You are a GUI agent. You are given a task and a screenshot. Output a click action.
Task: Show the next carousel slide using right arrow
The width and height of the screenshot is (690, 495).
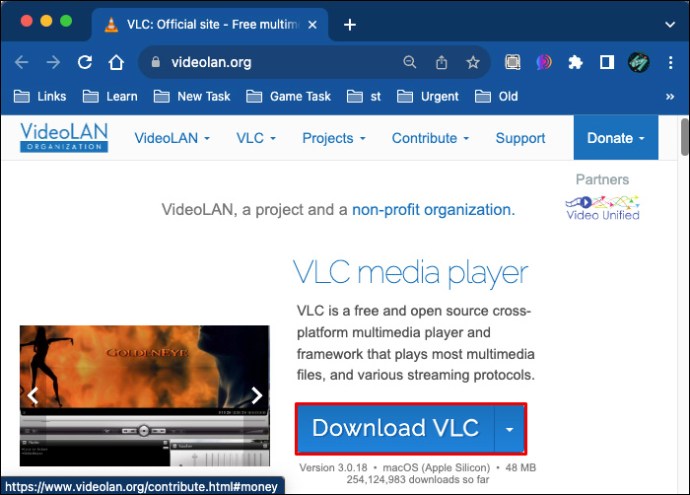pos(257,395)
